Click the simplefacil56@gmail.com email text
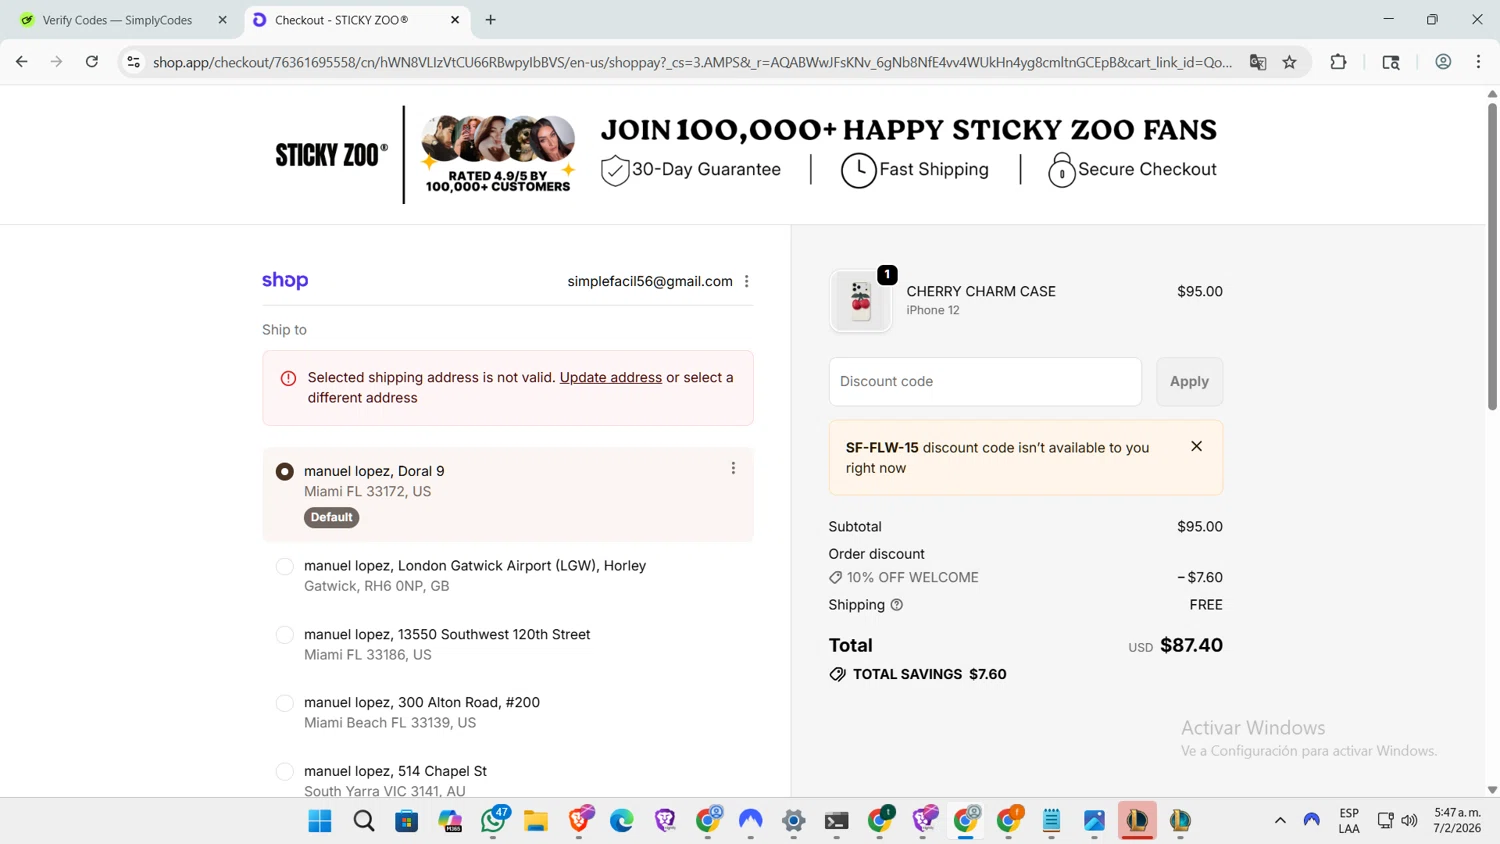 coord(650,282)
